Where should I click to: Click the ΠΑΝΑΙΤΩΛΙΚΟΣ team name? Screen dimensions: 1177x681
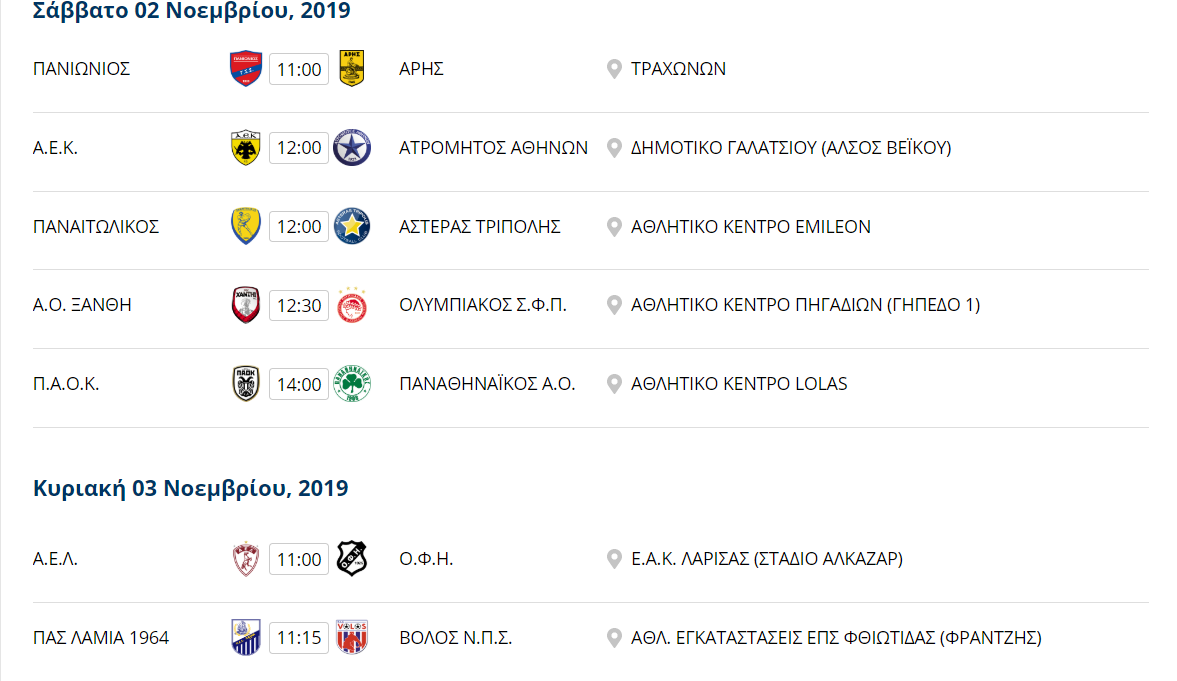click(x=96, y=227)
